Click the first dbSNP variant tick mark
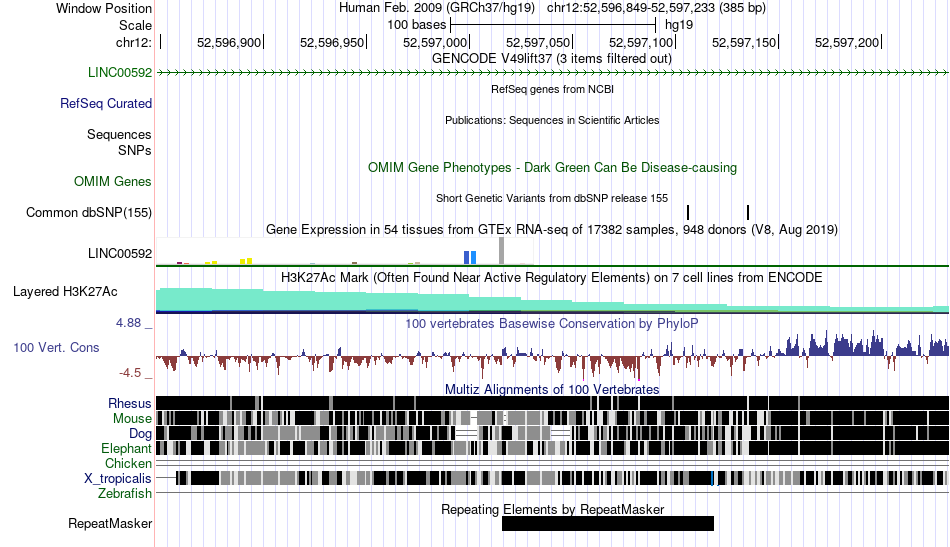This screenshot has width=950, height=547. coord(688,212)
